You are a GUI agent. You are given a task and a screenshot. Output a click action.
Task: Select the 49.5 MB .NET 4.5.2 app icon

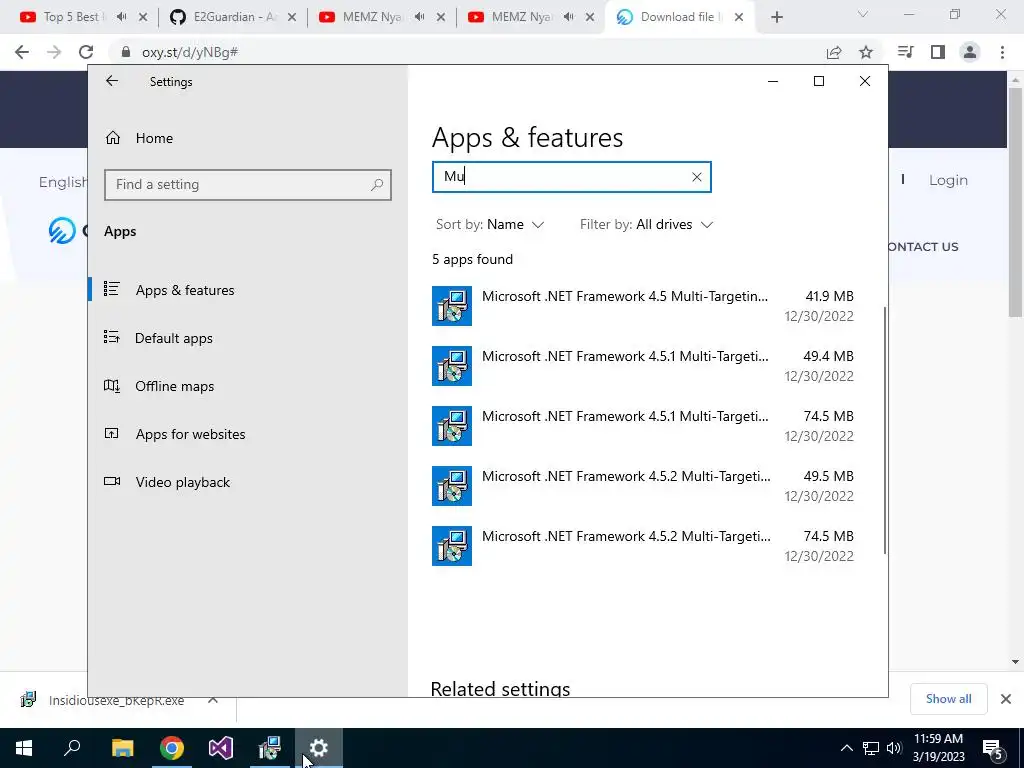pos(452,486)
